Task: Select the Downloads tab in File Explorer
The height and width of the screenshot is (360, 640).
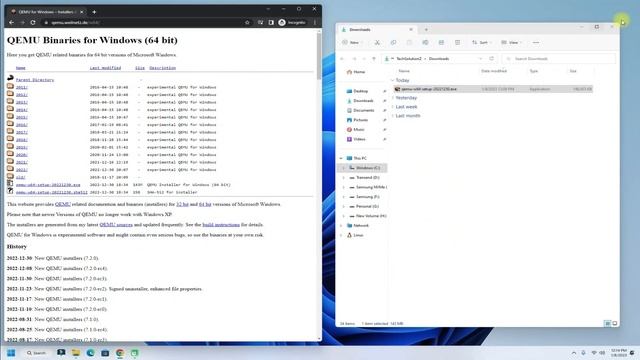Action: 377,29
